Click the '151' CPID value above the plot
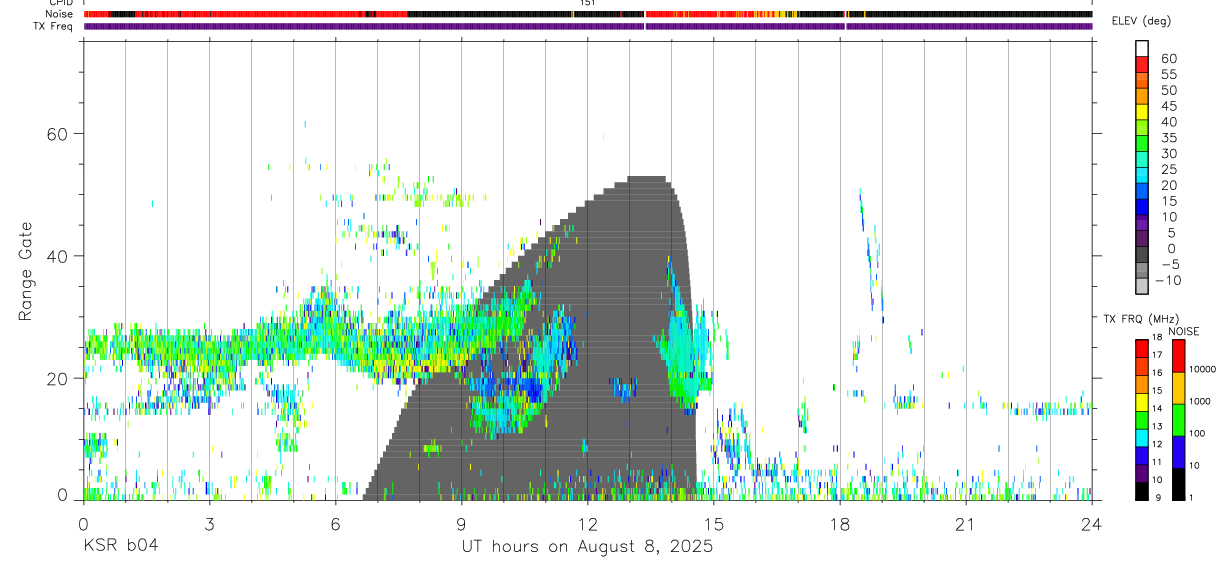 point(587,3)
